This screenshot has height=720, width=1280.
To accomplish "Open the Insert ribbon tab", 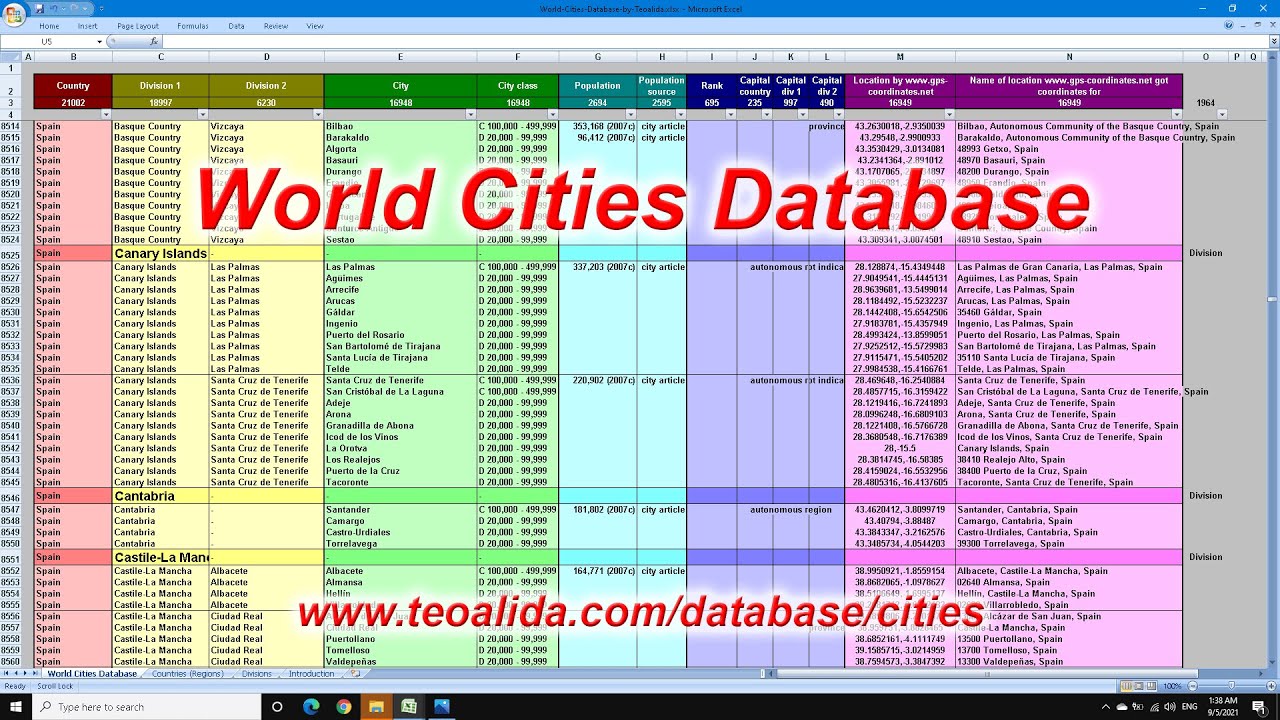I will [88, 26].
